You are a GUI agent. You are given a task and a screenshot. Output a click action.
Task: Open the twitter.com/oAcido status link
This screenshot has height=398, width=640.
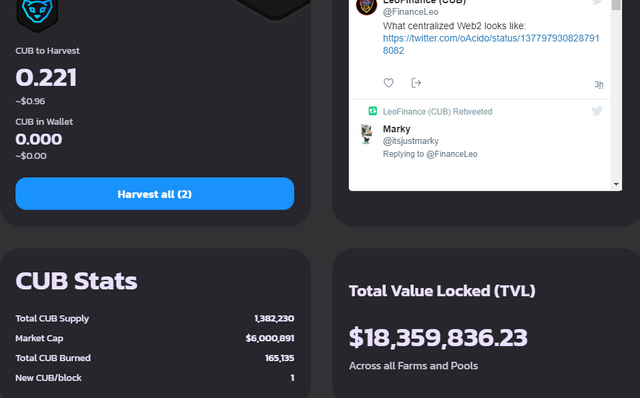pyautogui.click(x=491, y=44)
